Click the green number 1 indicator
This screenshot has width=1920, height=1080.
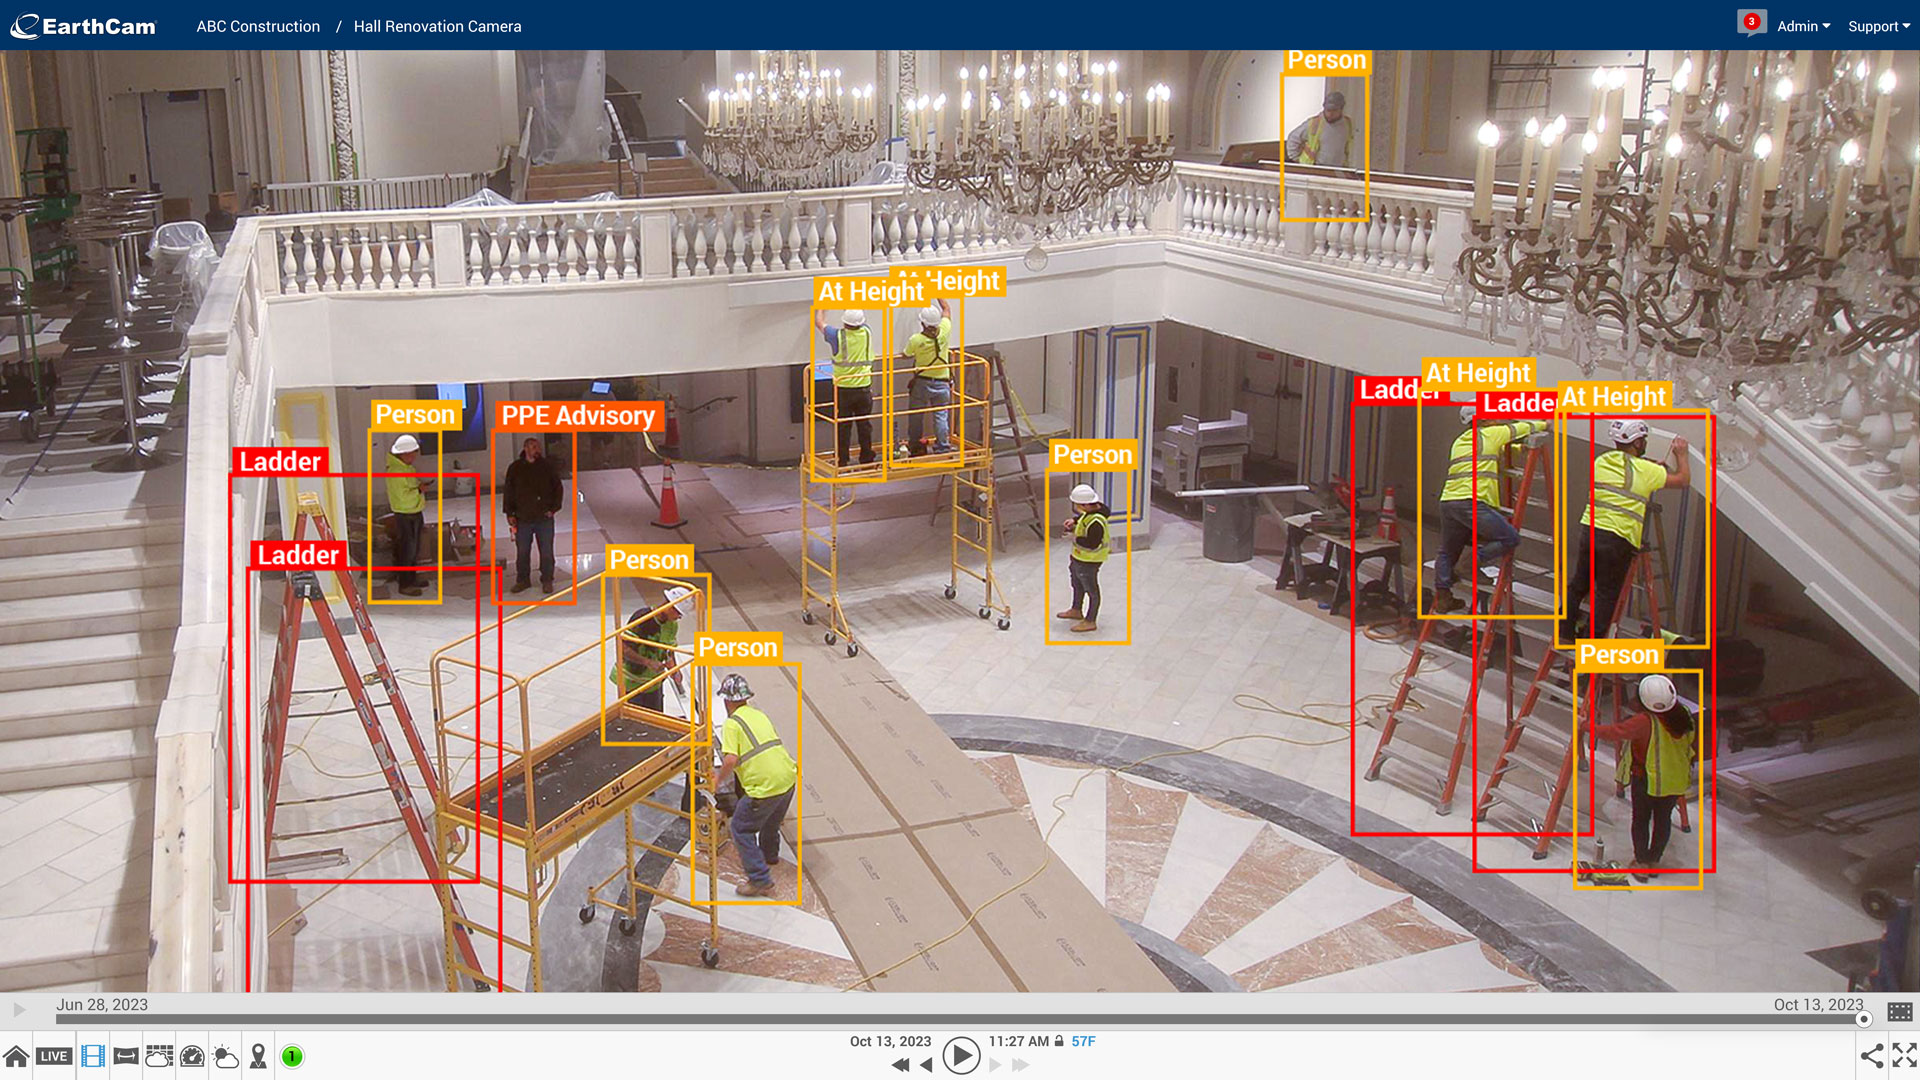(292, 1056)
